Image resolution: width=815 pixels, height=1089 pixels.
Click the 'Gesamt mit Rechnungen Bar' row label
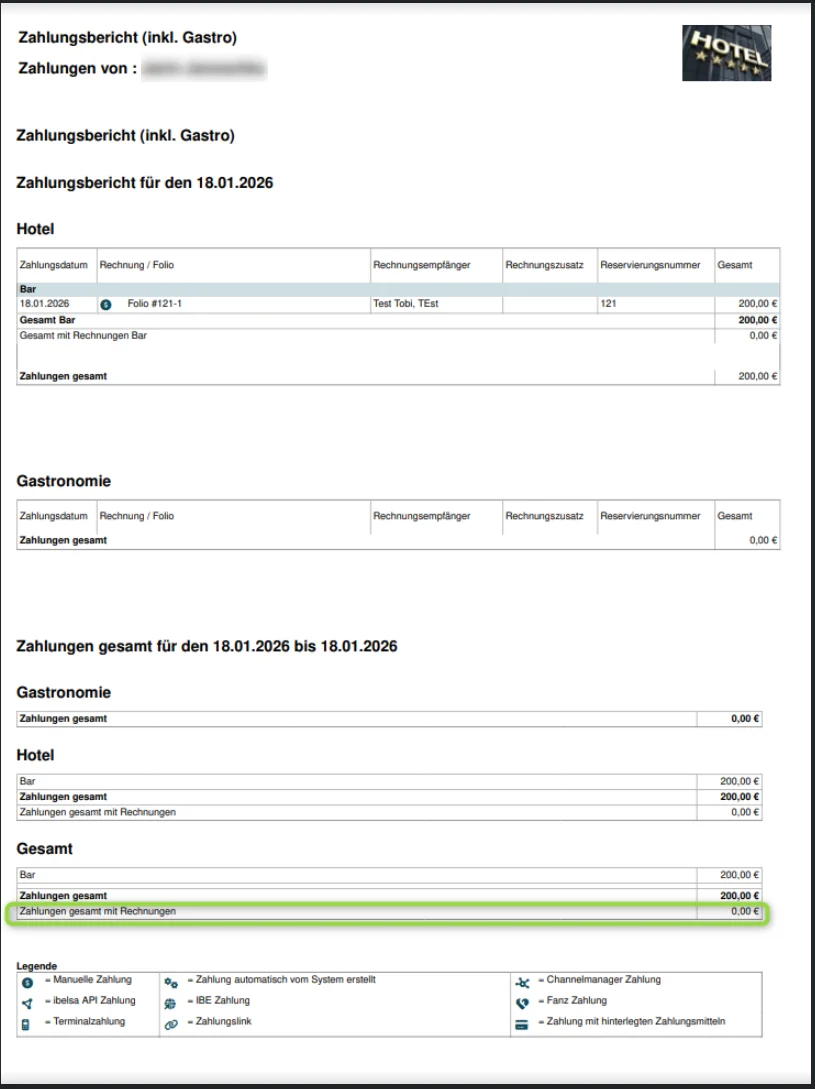[x=83, y=335]
